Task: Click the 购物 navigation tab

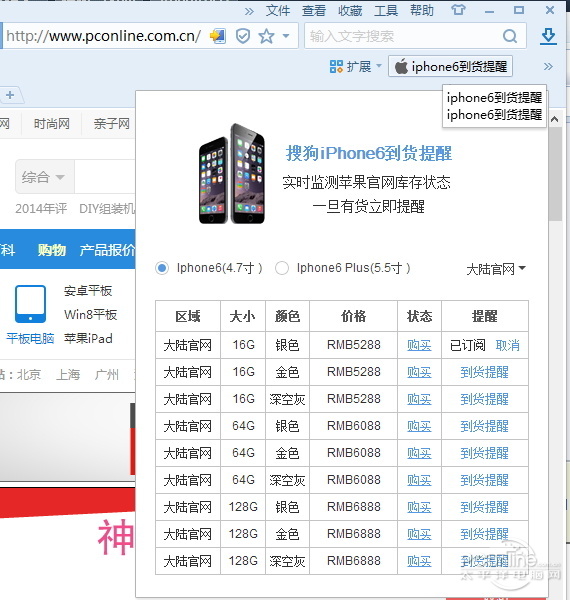Action: (52, 250)
